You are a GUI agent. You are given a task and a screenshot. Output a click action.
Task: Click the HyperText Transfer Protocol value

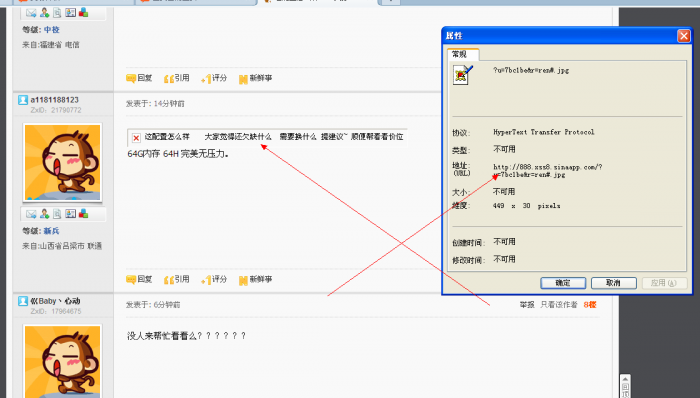(544, 132)
